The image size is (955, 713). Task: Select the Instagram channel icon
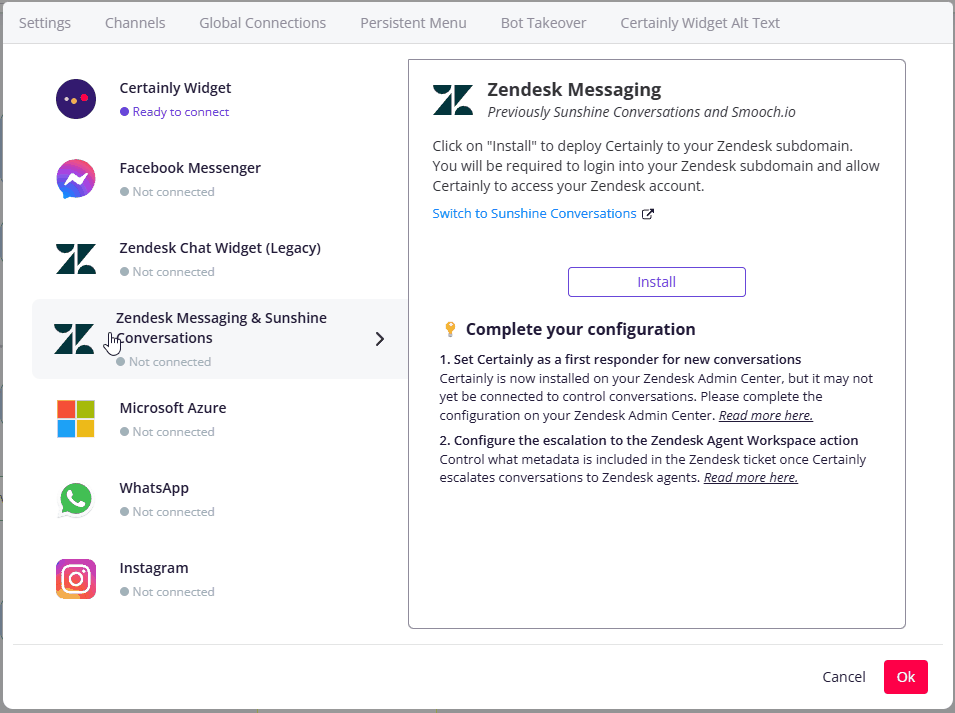click(x=76, y=579)
